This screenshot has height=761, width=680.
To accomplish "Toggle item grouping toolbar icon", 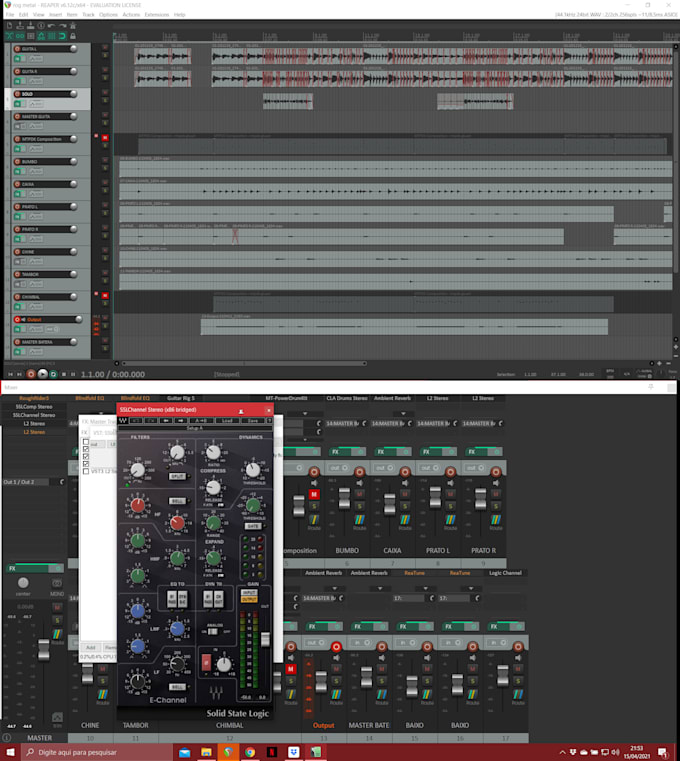I will [20, 36].
